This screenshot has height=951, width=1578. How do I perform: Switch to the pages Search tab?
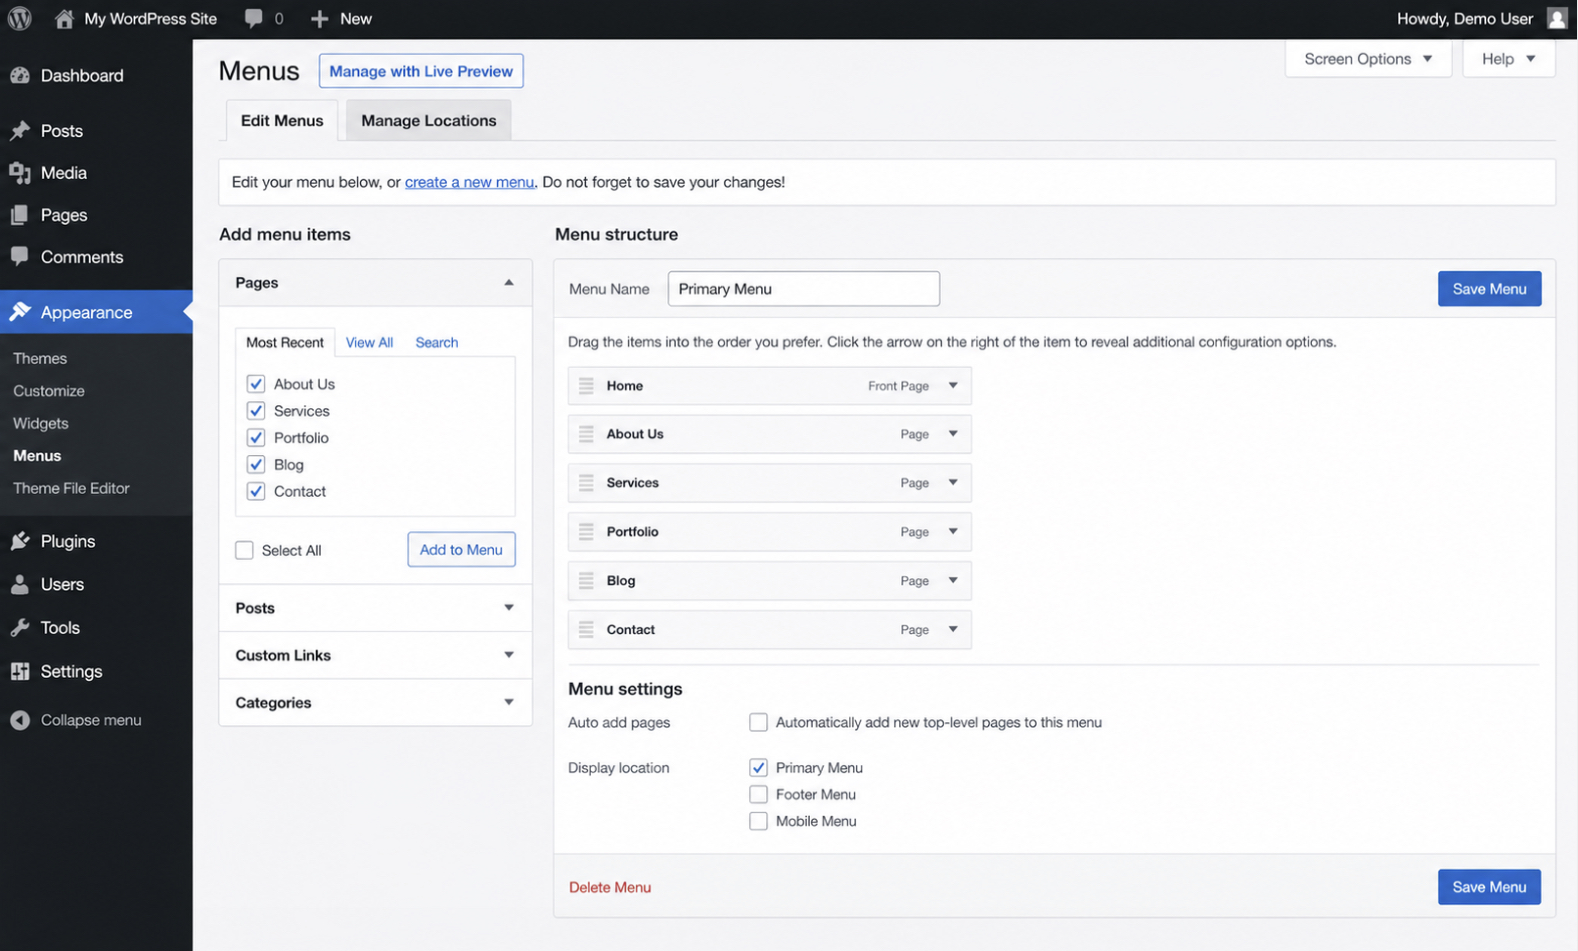click(x=436, y=342)
